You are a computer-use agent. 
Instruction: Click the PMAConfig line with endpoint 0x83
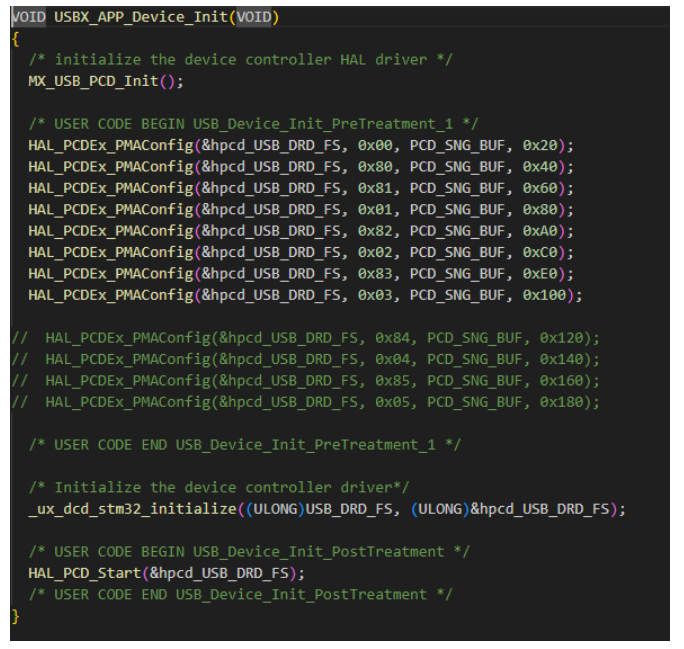[x=301, y=273]
